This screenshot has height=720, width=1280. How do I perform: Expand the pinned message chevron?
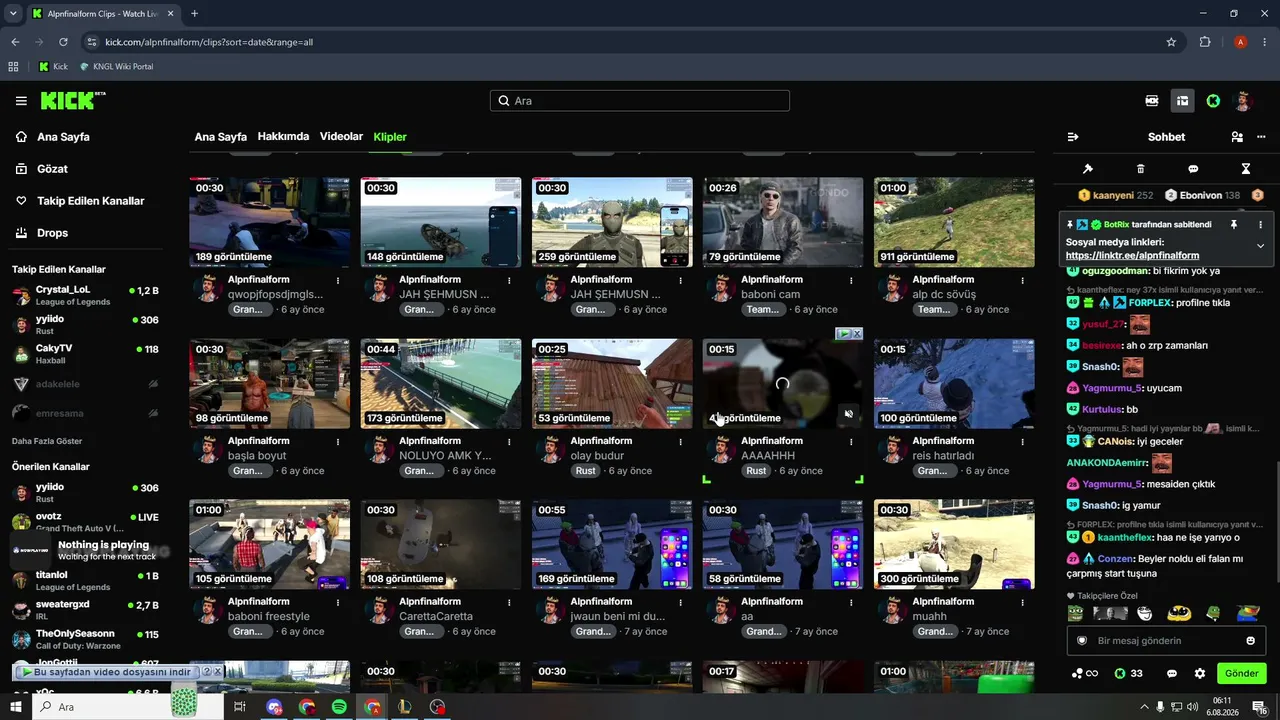click(x=1260, y=246)
